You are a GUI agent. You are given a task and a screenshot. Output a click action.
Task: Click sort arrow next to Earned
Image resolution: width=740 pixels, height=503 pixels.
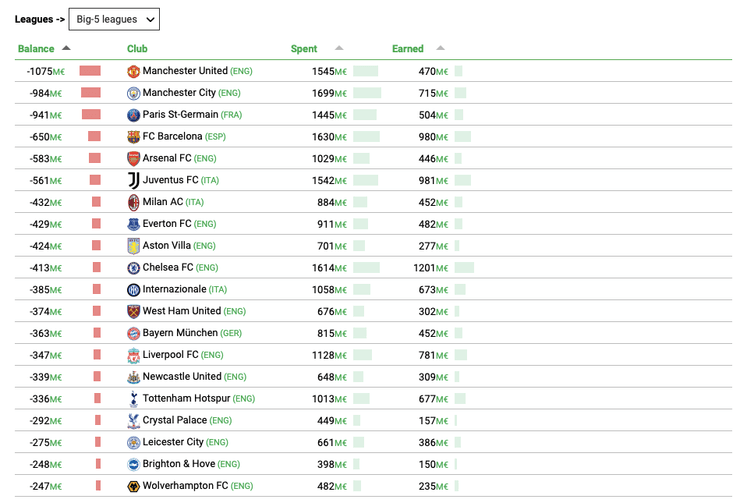440,48
